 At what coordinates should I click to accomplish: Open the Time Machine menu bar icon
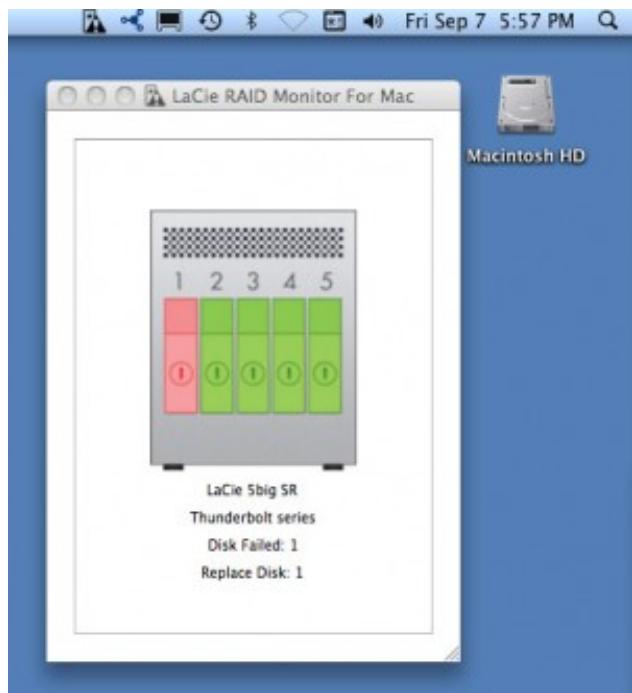point(210,21)
